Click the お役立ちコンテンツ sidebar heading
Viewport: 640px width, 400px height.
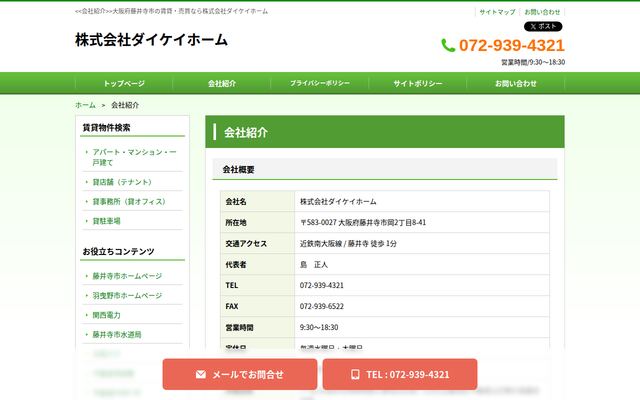pyautogui.click(x=118, y=252)
